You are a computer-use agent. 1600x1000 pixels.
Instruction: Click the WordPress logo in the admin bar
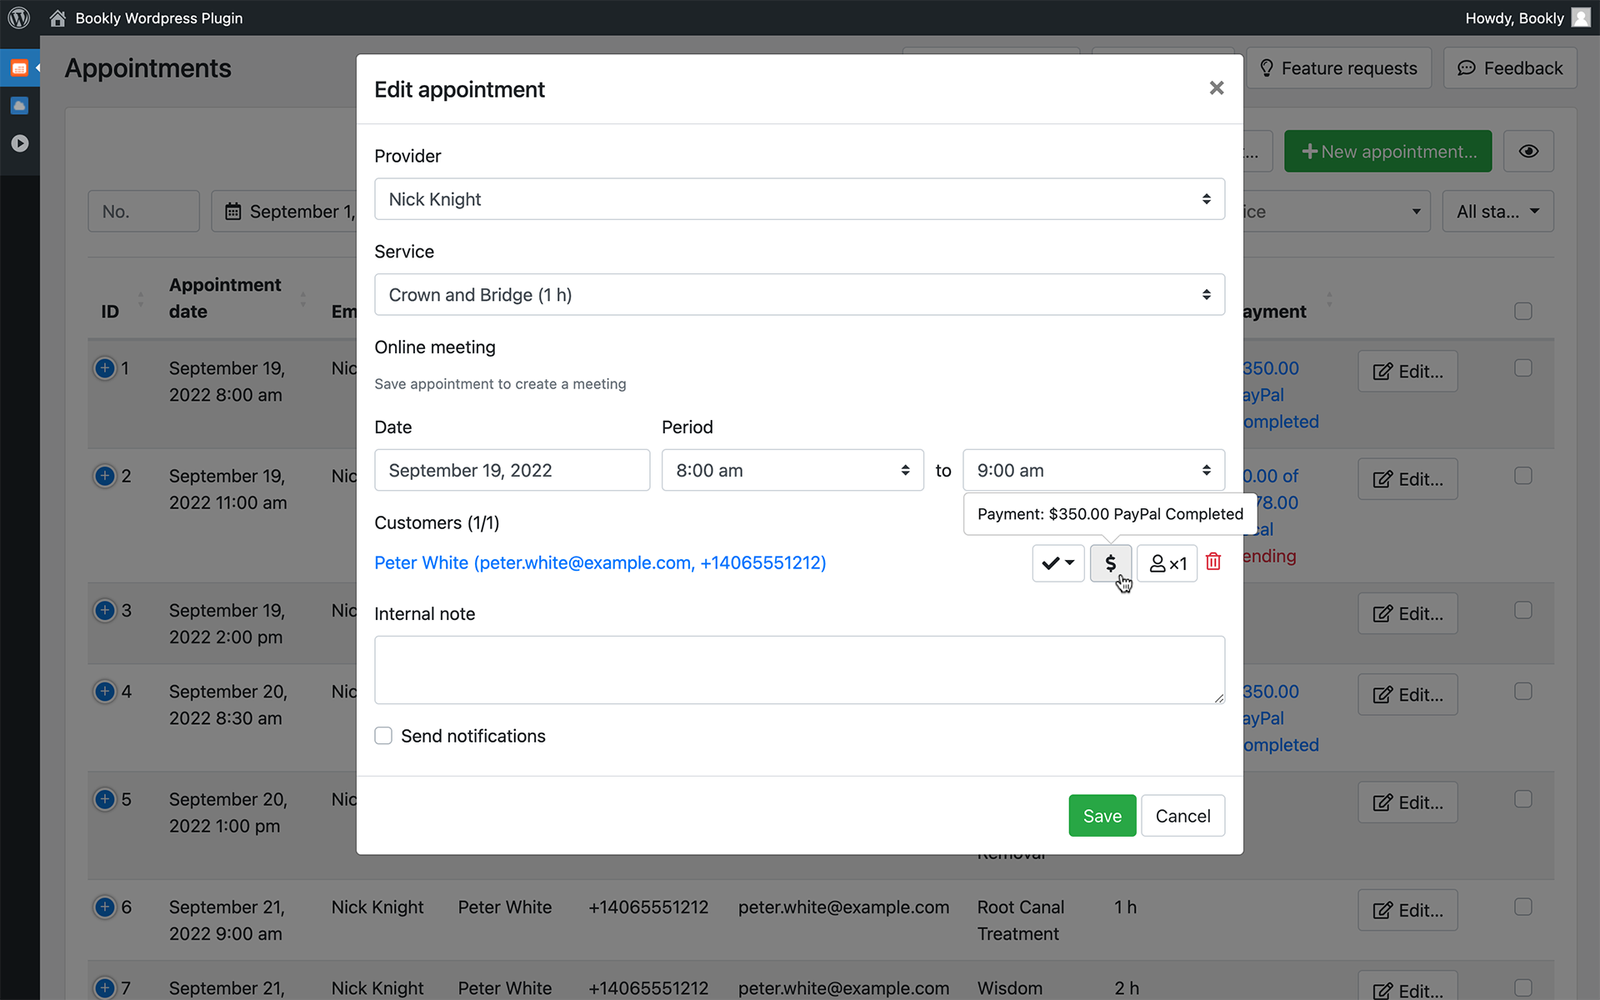(18, 17)
